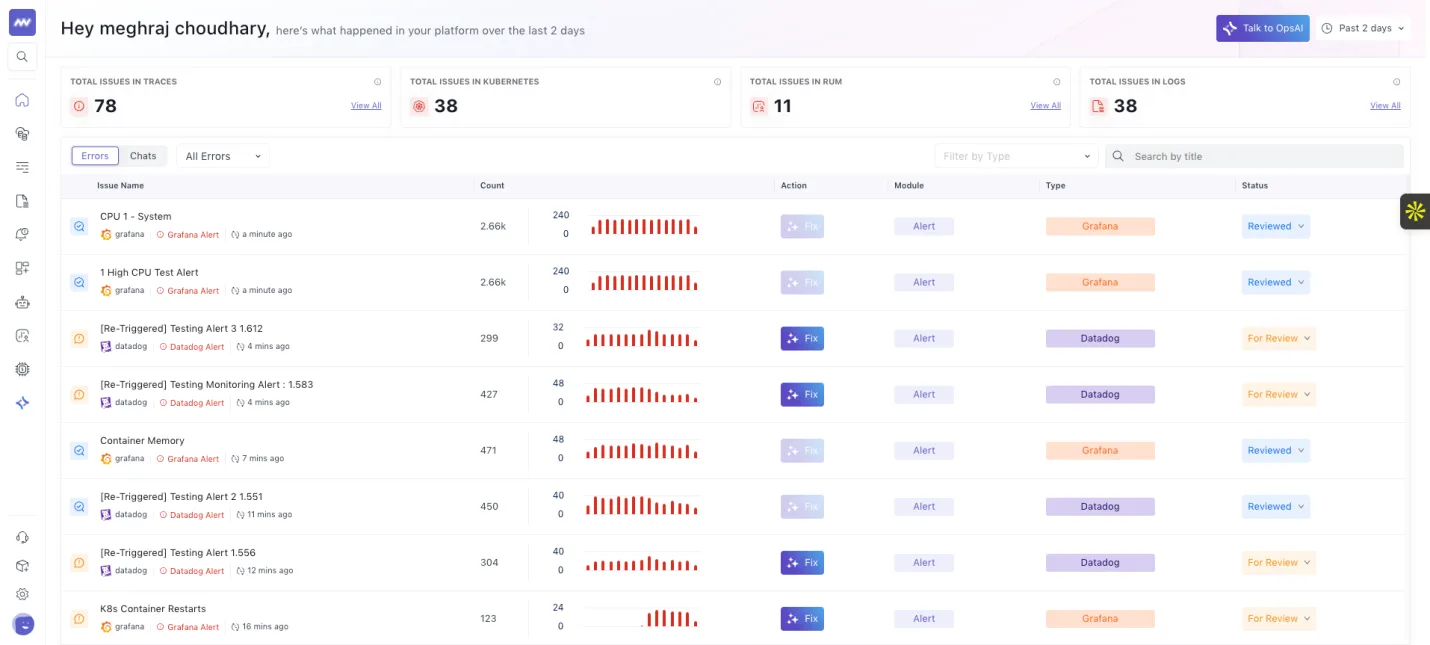The image size is (1430, 645).
Task: Switch to the Chats tab
Action: (143, 156)
